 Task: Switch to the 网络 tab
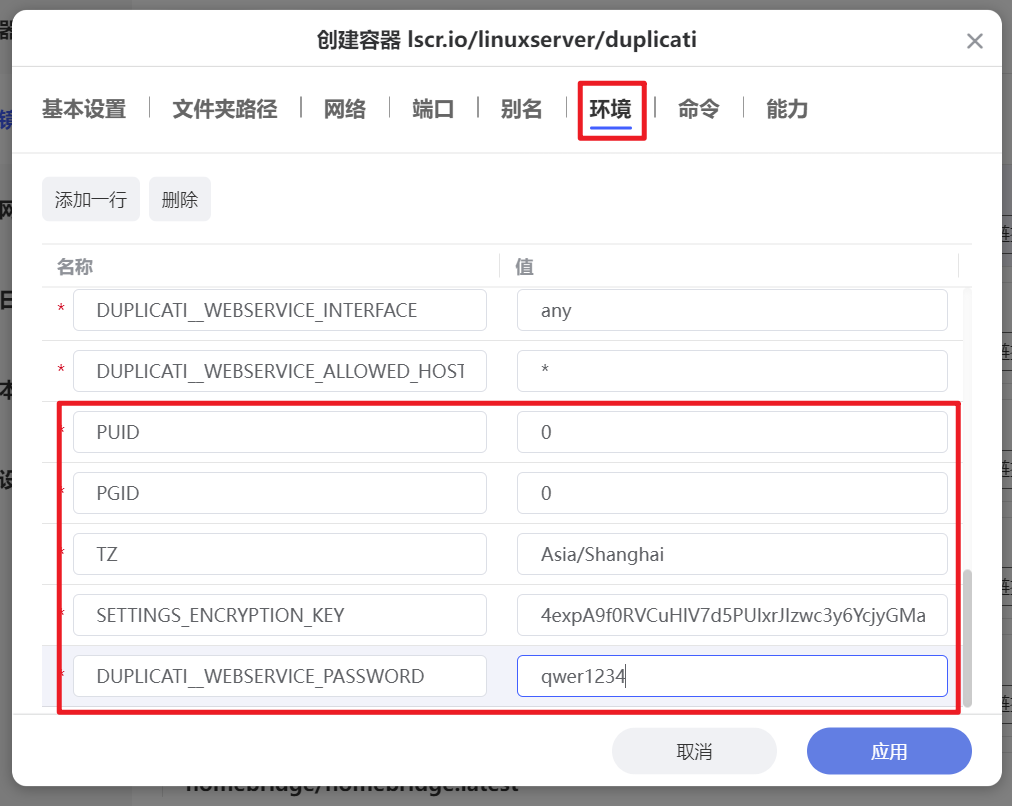click(x=345, y=109)
